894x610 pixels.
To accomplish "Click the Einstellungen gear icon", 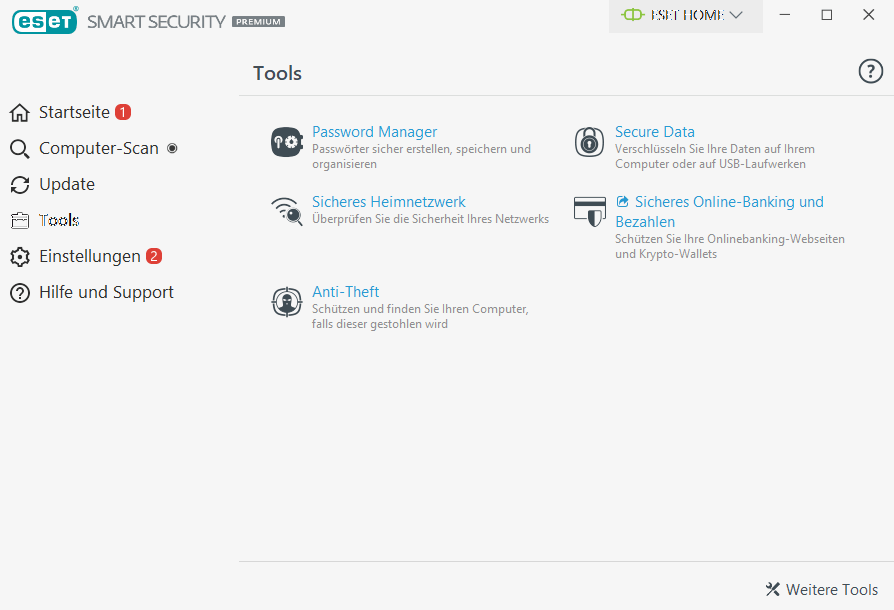I will [20, 257].
